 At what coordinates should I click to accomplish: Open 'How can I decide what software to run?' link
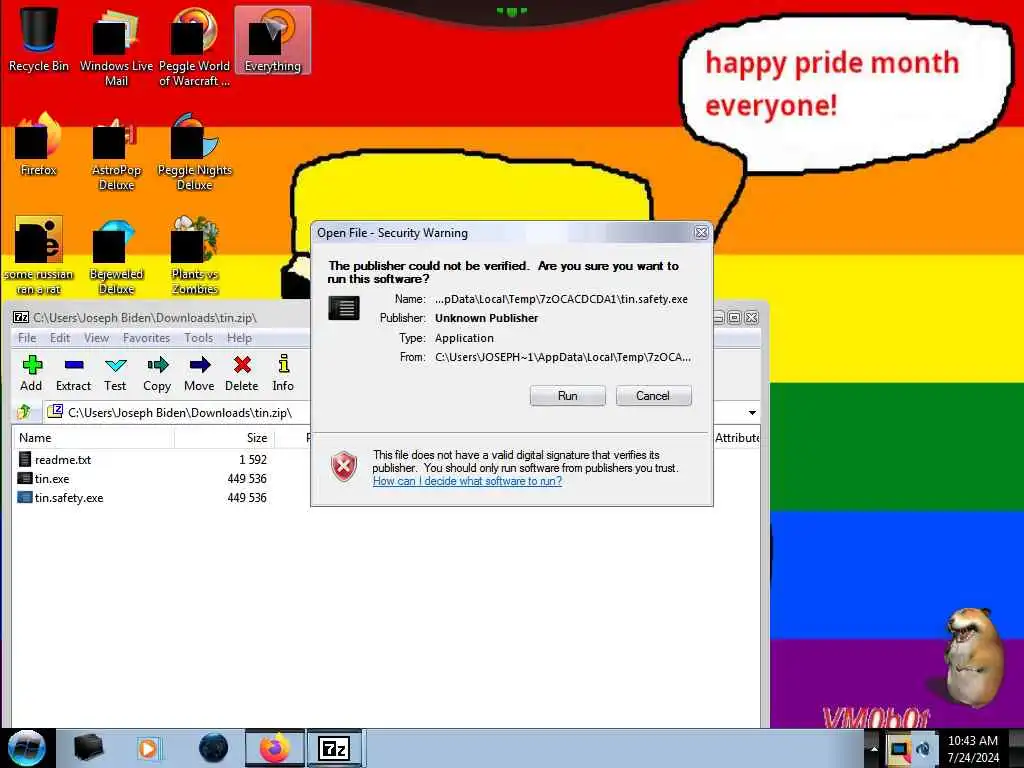pos(467,481)
